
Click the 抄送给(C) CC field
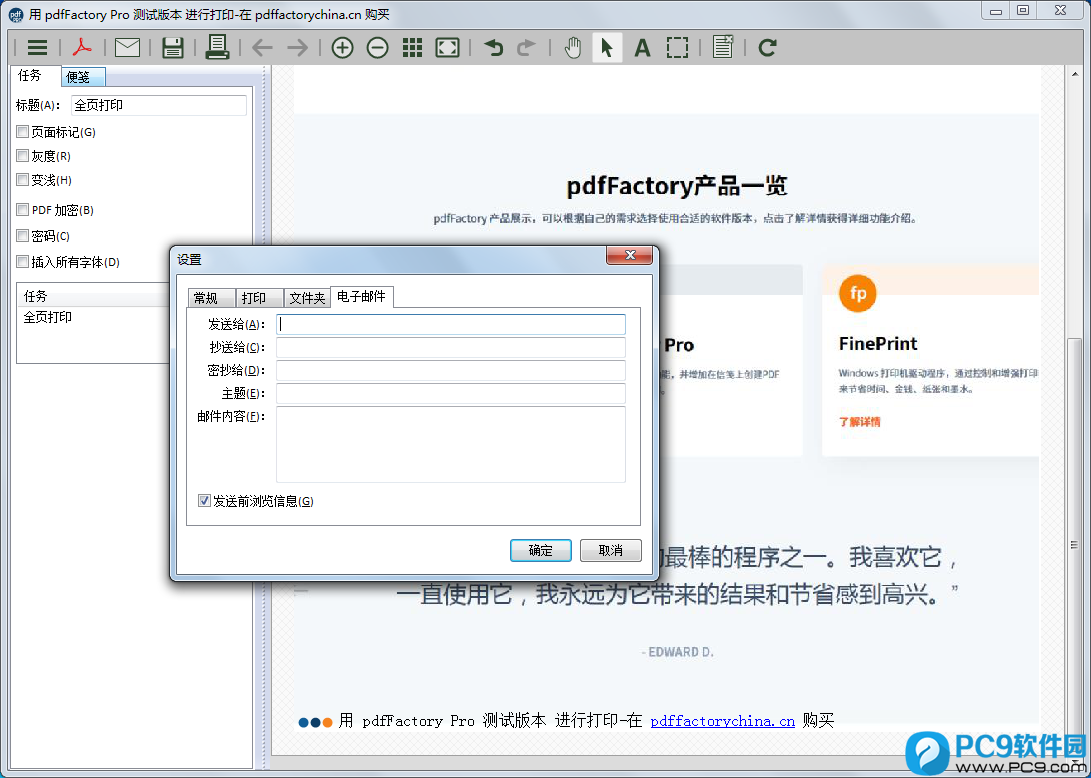[451, 347]
